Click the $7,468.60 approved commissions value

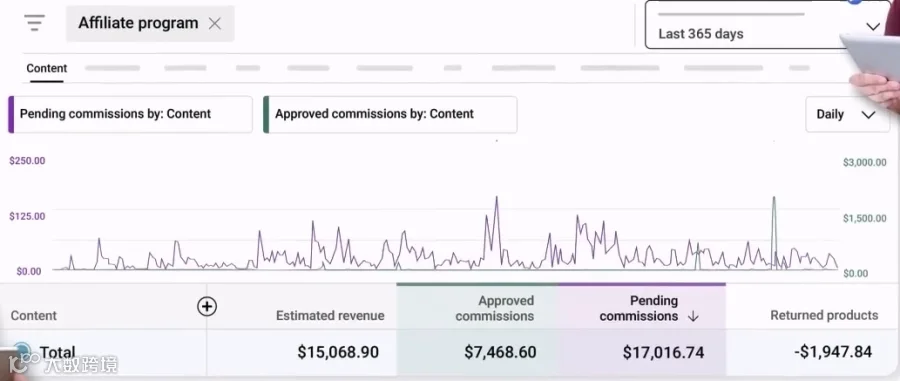[x=501, y=352]
